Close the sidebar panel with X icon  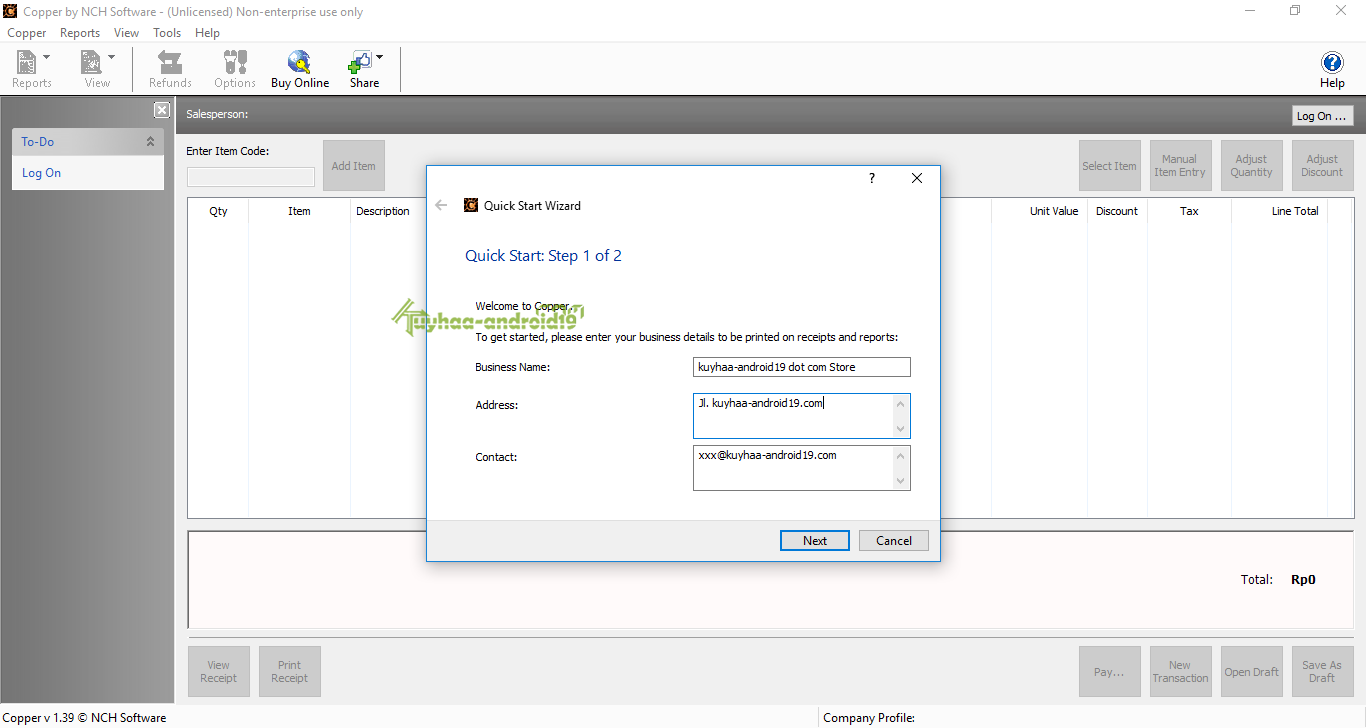[162, 110]
